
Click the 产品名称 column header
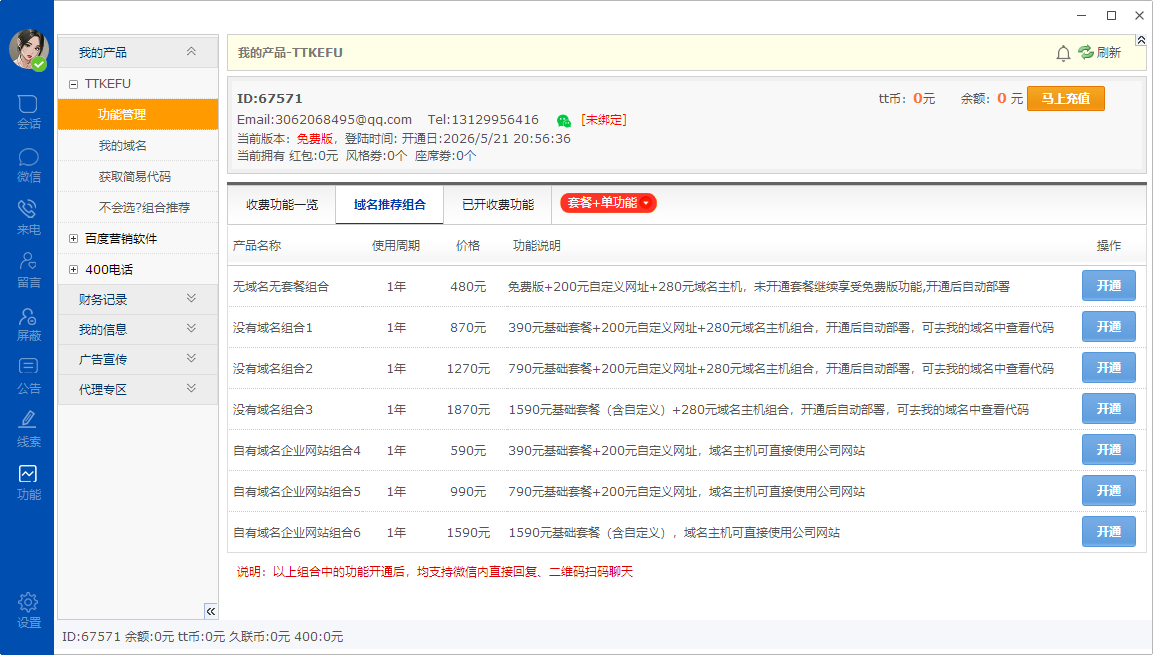pos(257,246)
